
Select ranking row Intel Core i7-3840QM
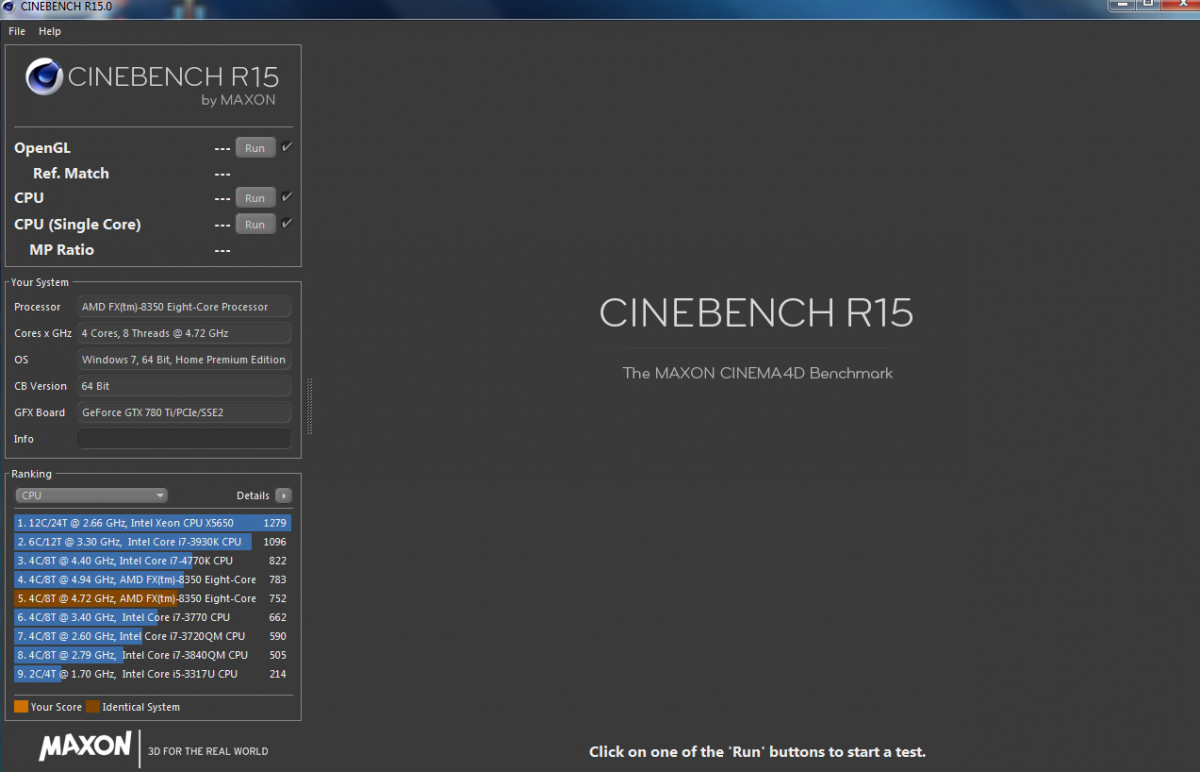[x=153, y=655]
